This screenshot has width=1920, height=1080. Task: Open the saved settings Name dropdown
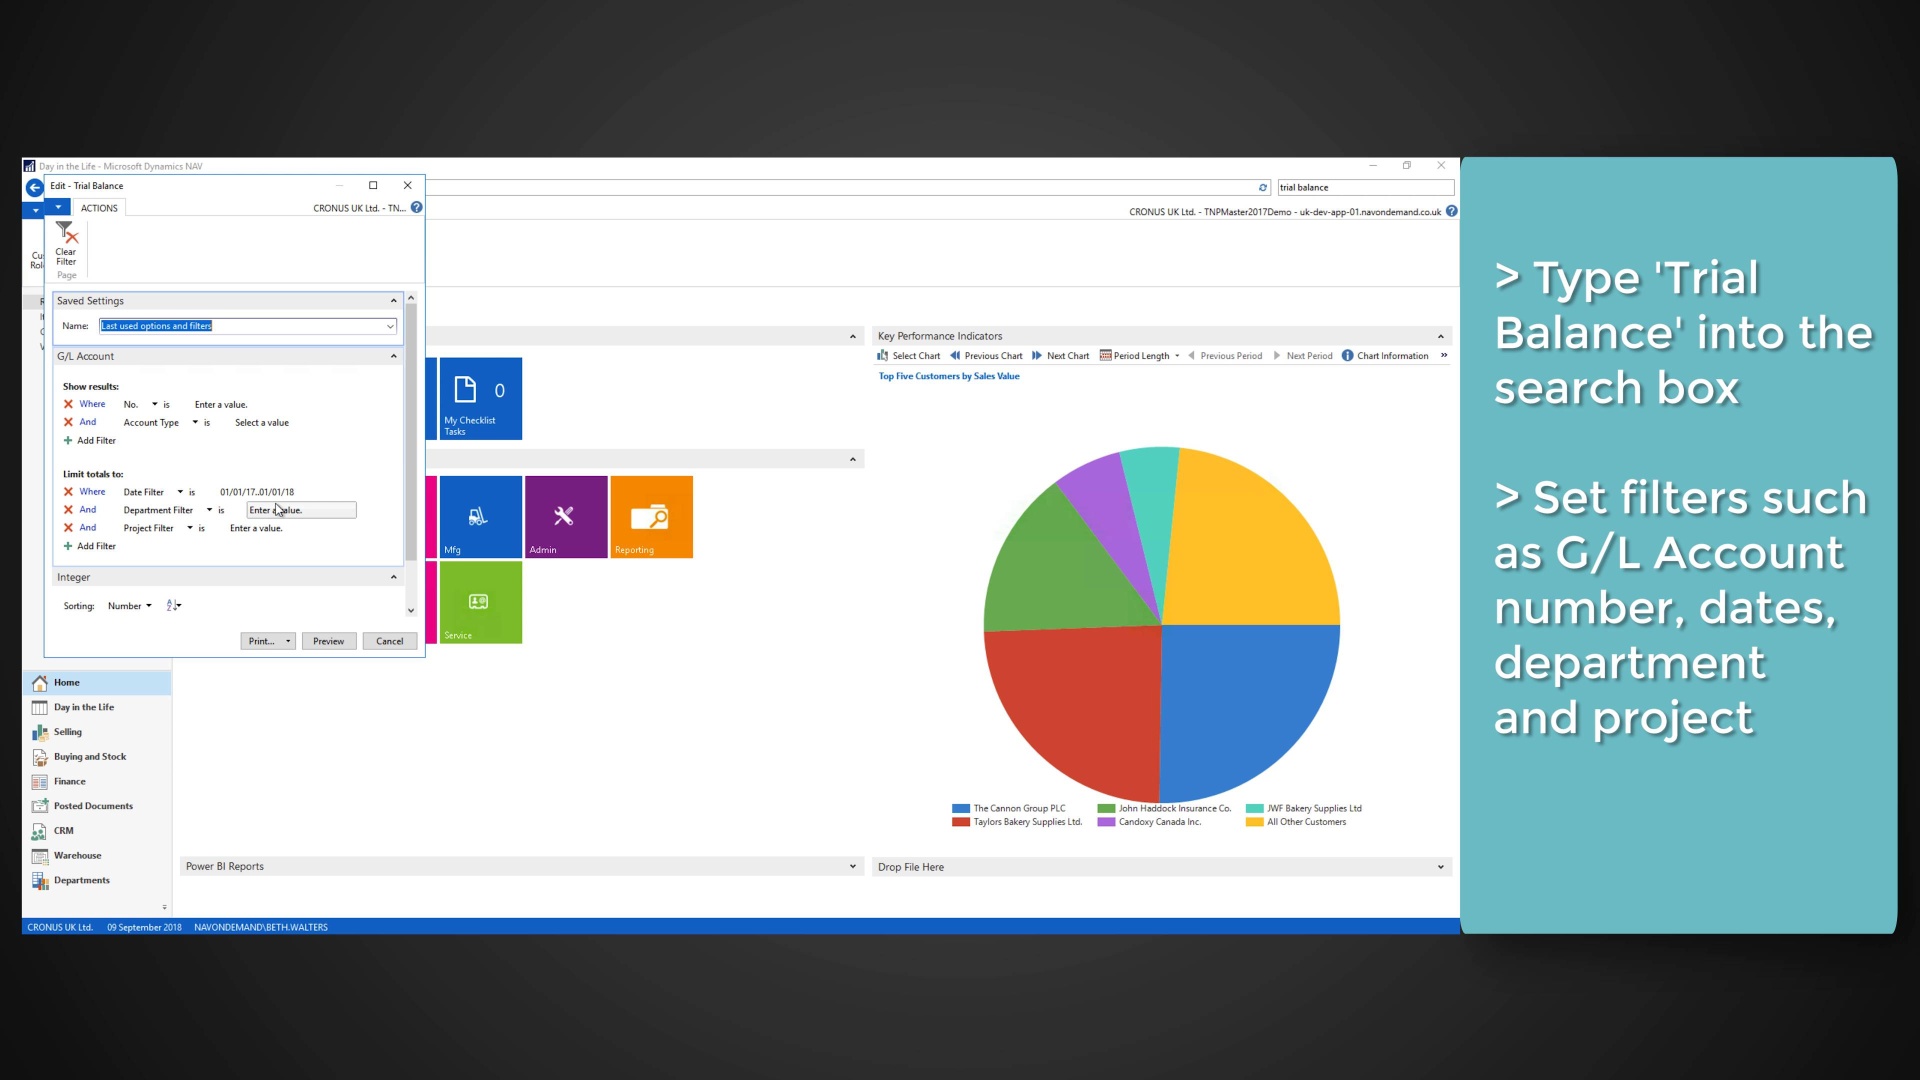click(389, 325)
